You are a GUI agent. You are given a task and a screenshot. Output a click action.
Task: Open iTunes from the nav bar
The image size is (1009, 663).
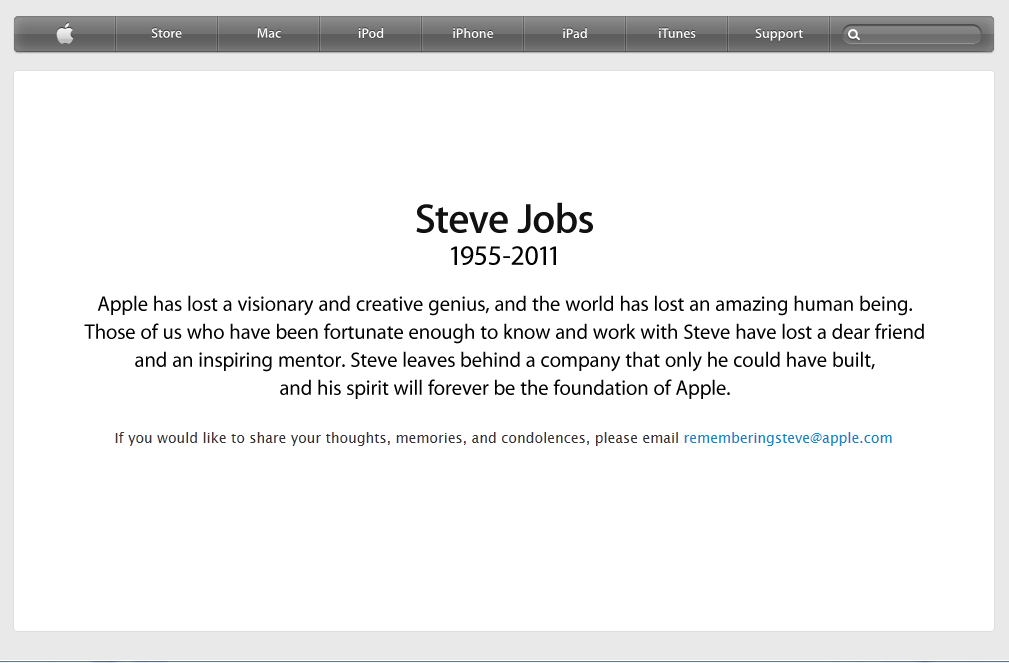tap(677, 33)
